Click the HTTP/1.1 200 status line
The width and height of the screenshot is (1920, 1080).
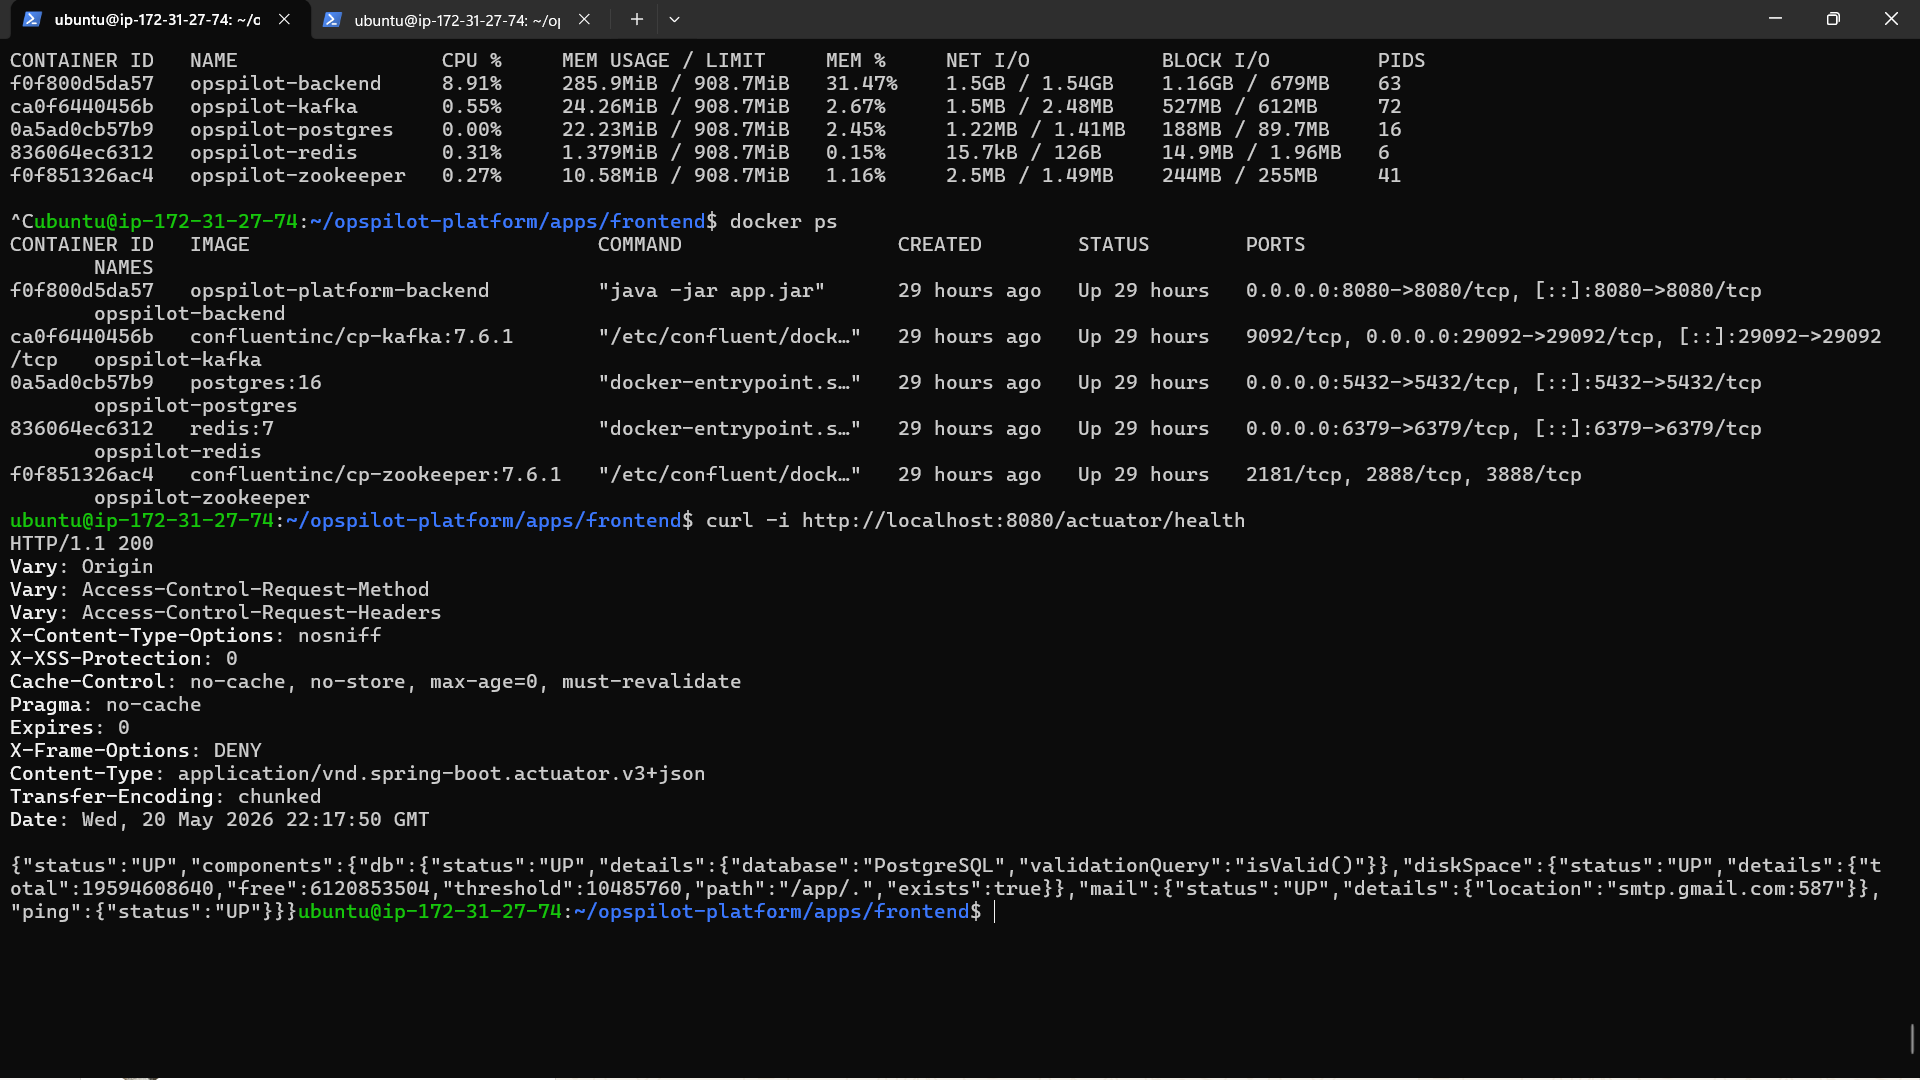coord(82,544)
